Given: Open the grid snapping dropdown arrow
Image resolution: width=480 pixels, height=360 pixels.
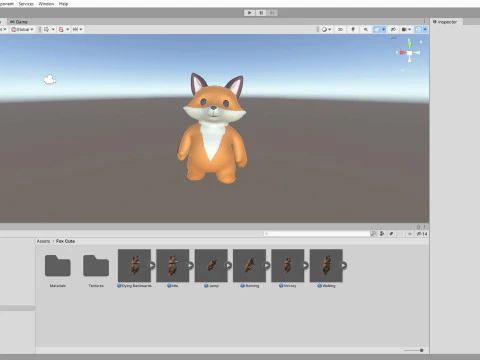Looking at the screenshot, I should [68, 29].
